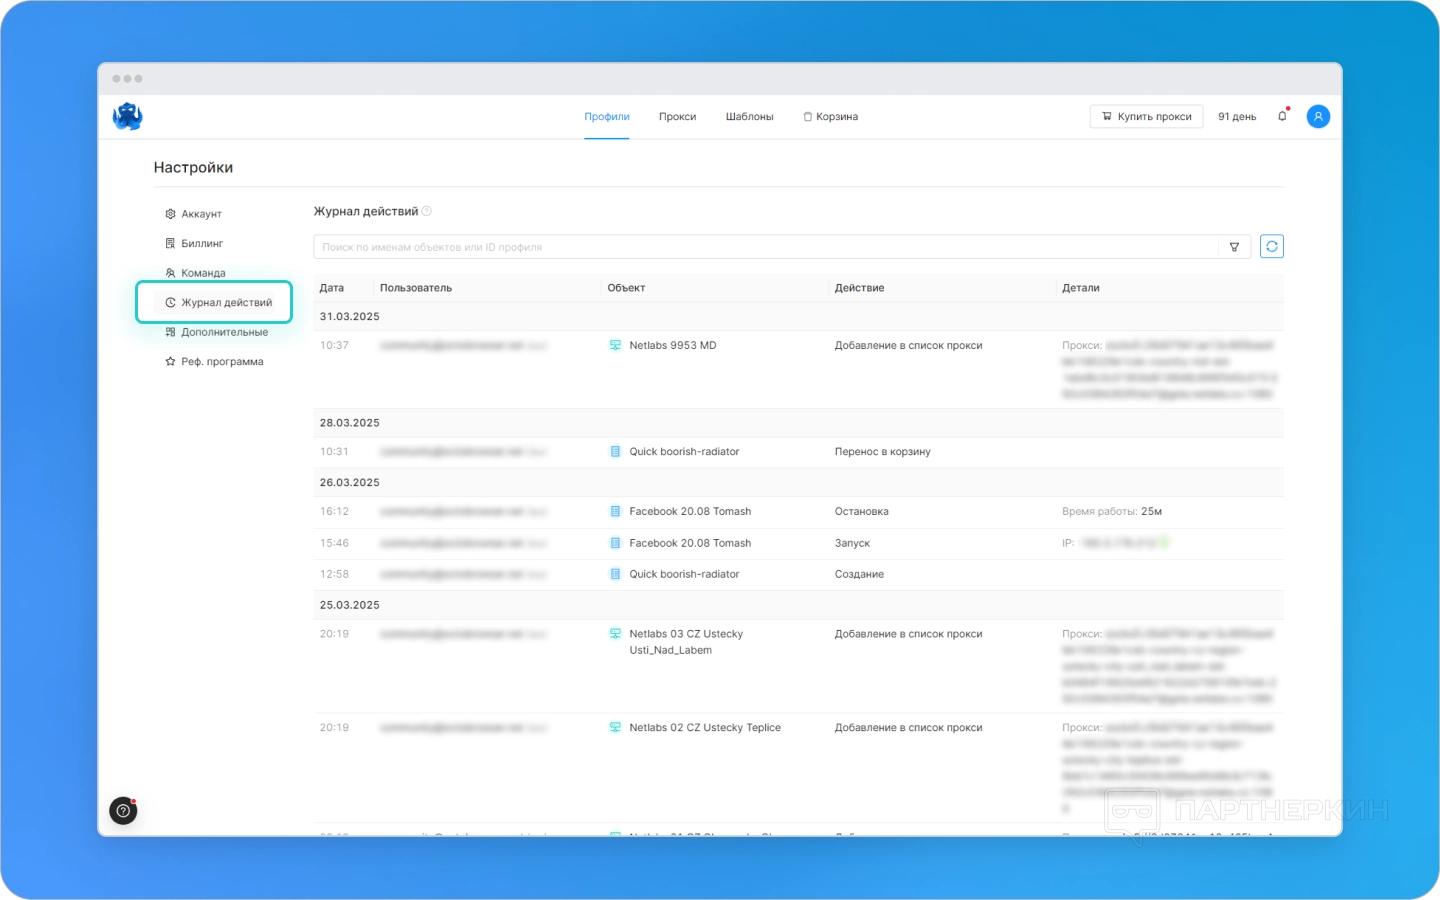Open the Шаблоны tab
Image resolution: width=1440 pixels, height=900 pixels.
coord(749,117)
